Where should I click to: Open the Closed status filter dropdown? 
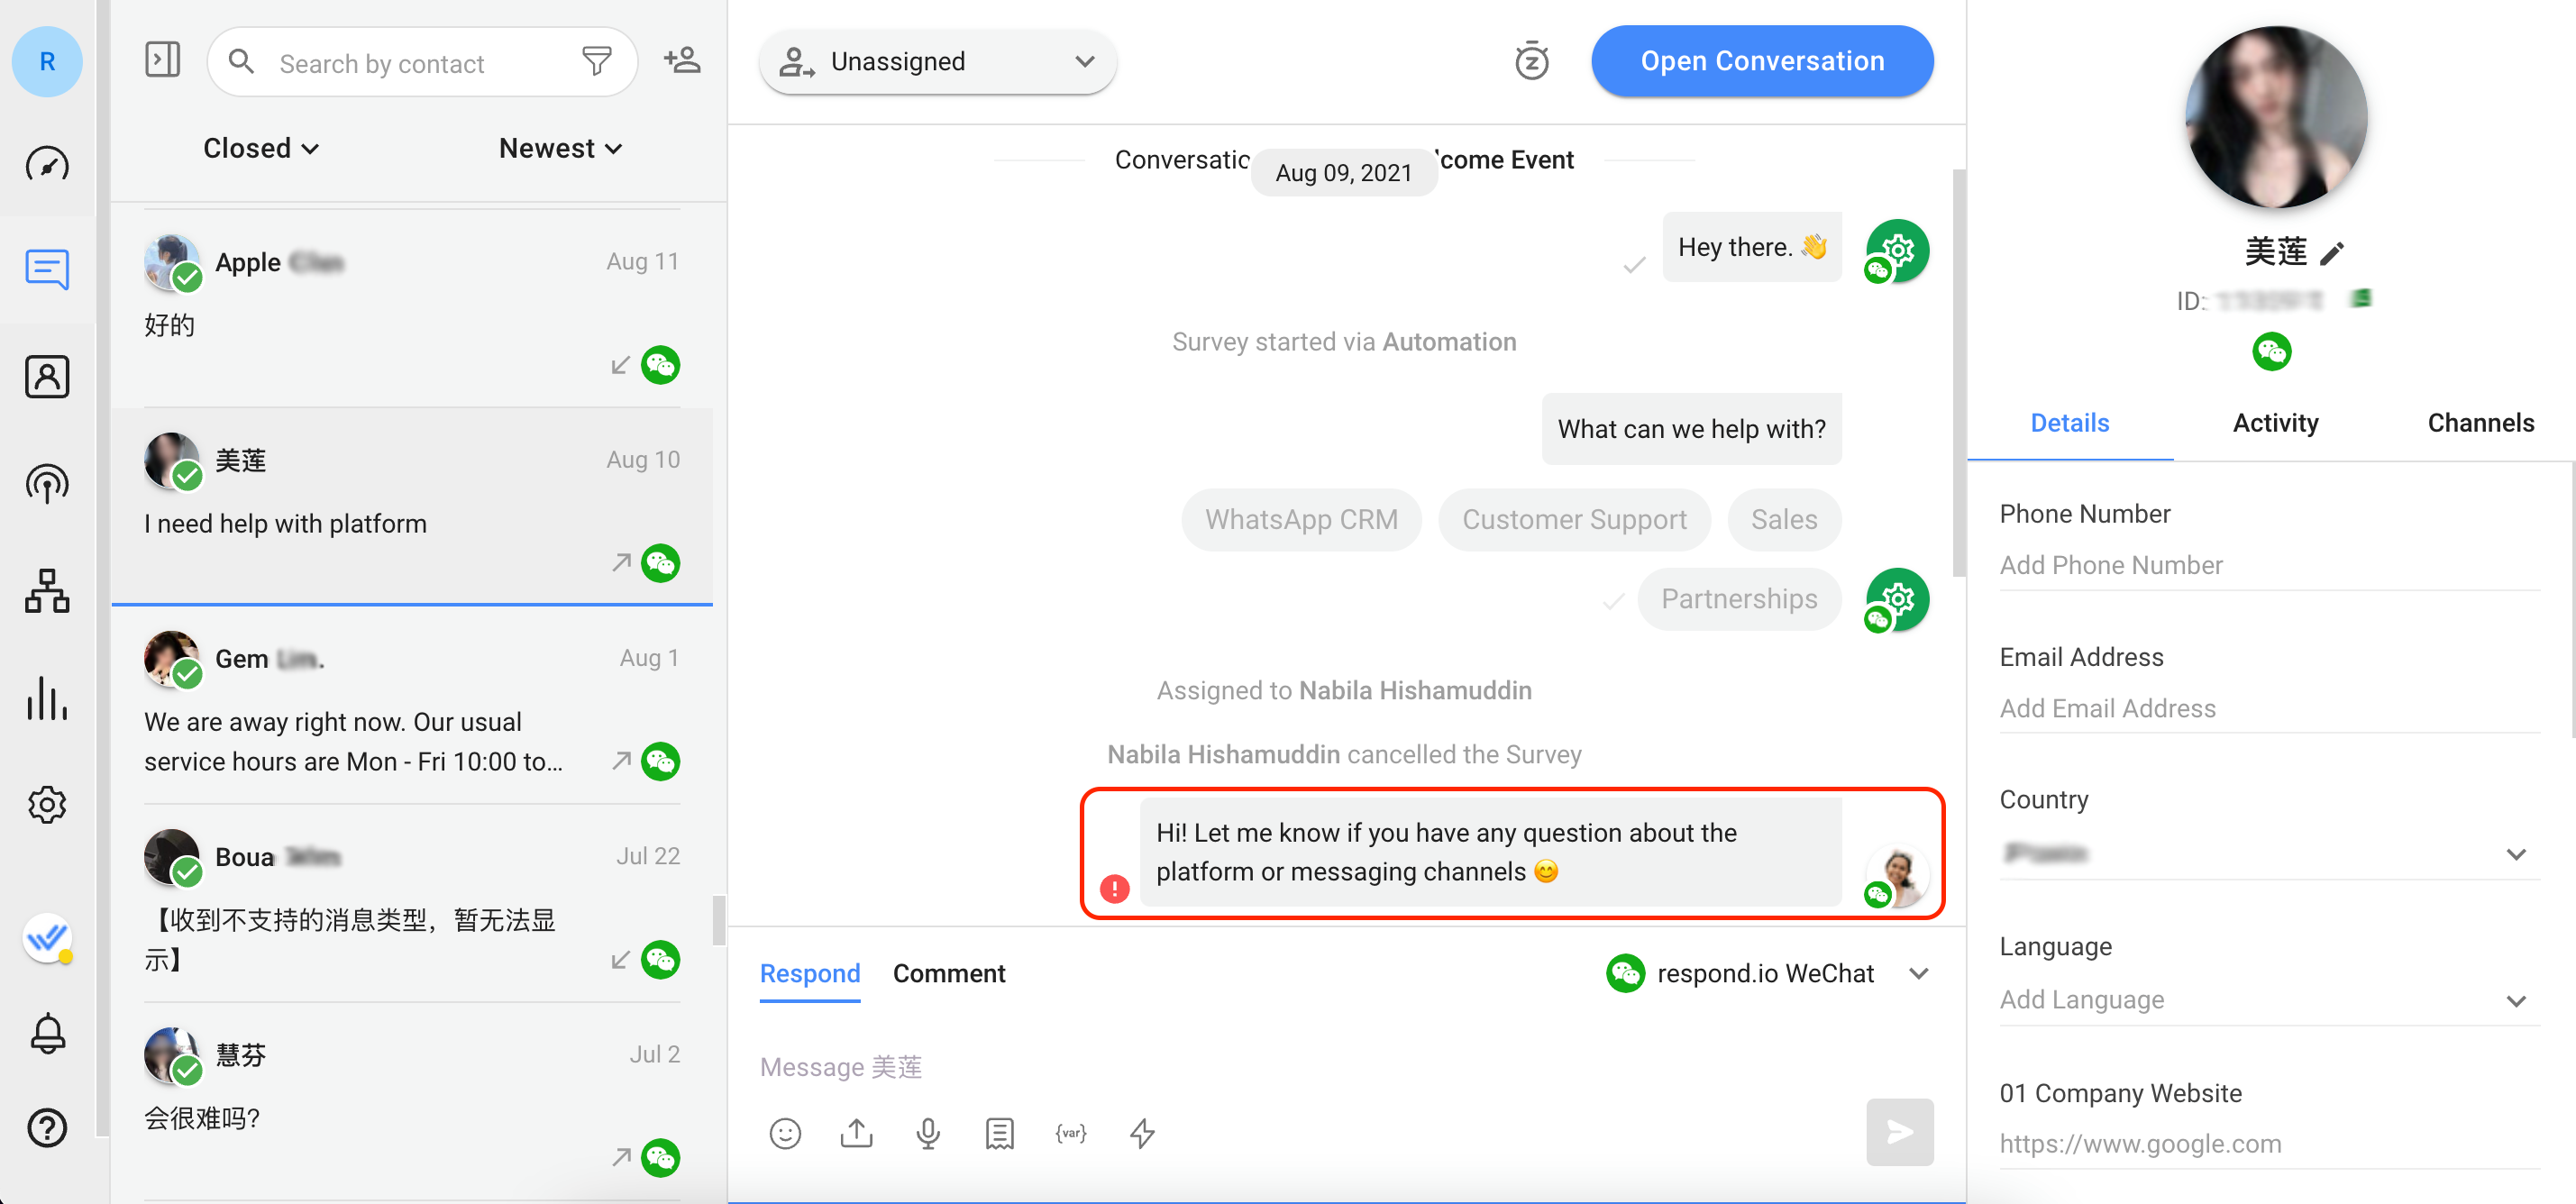tap(260, 149)
